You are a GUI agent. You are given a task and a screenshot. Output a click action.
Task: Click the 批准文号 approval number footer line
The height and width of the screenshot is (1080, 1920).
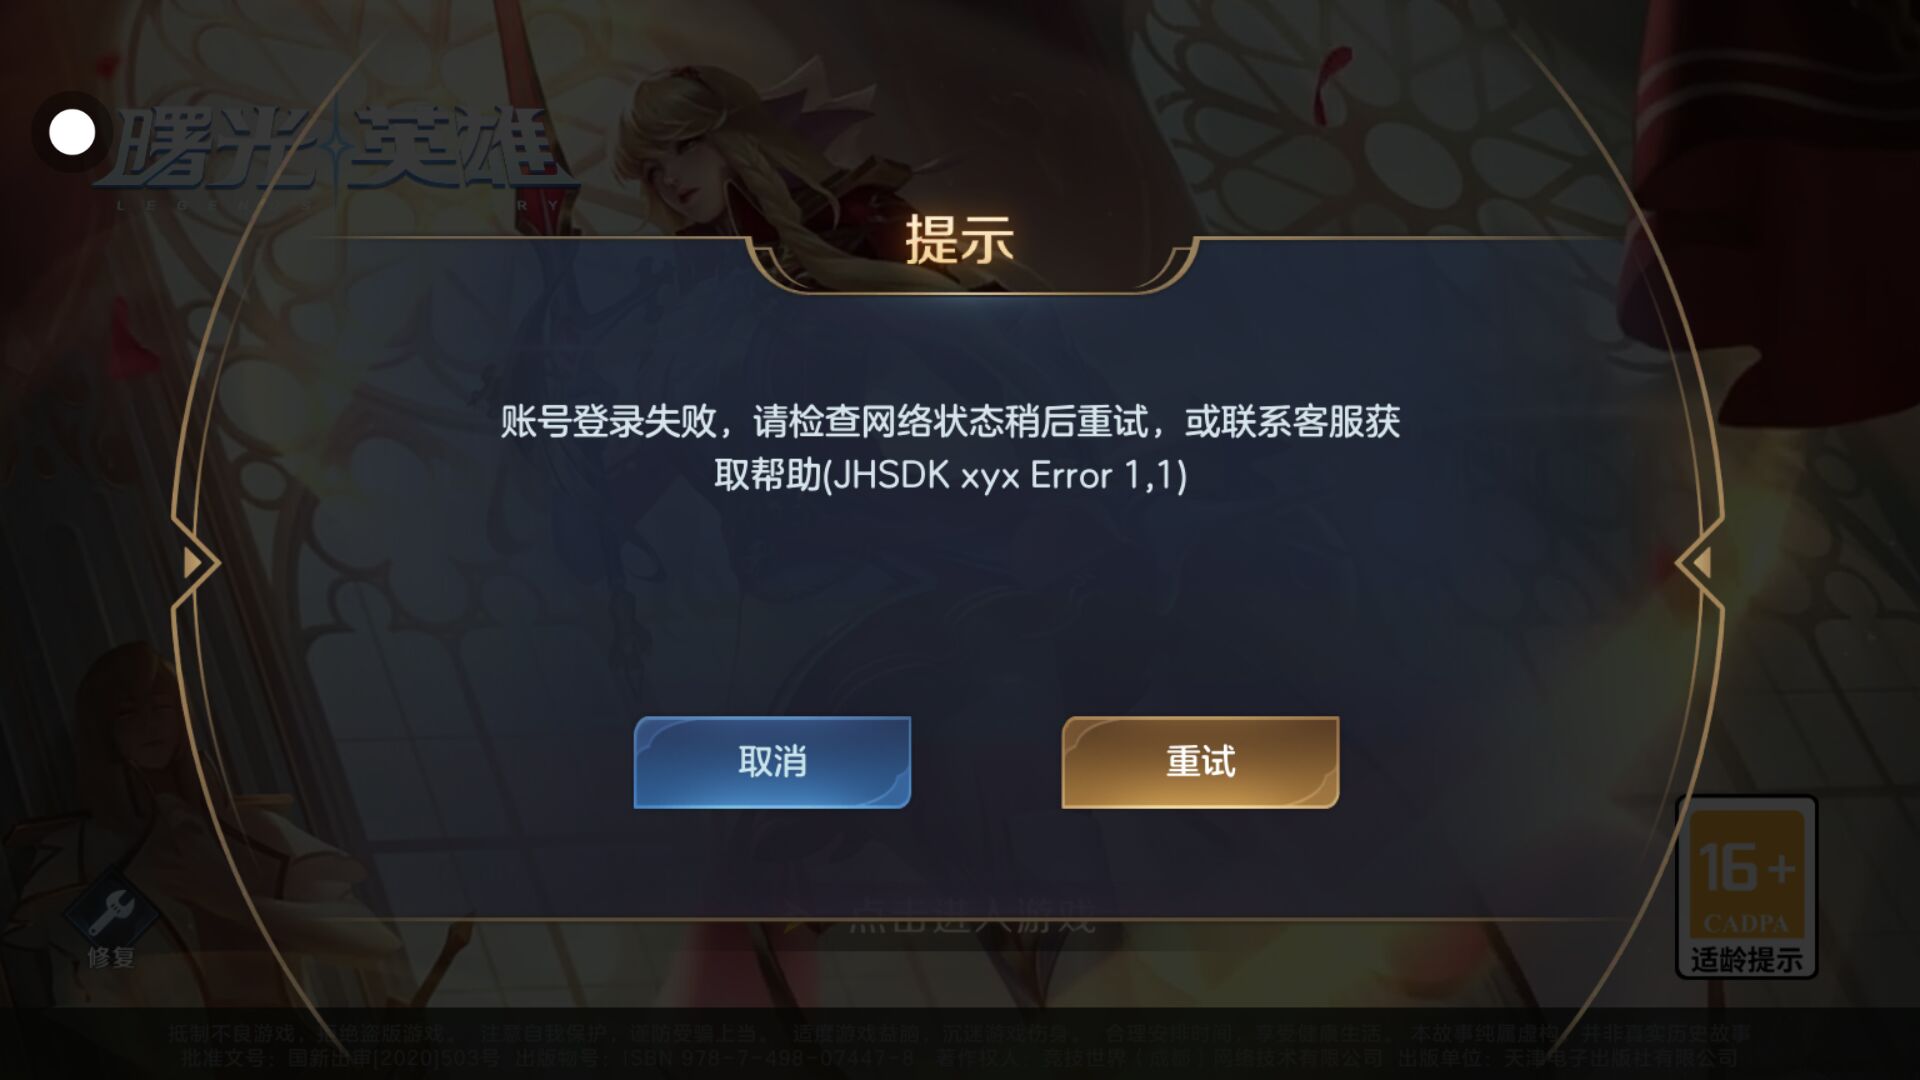(960, 1058)
